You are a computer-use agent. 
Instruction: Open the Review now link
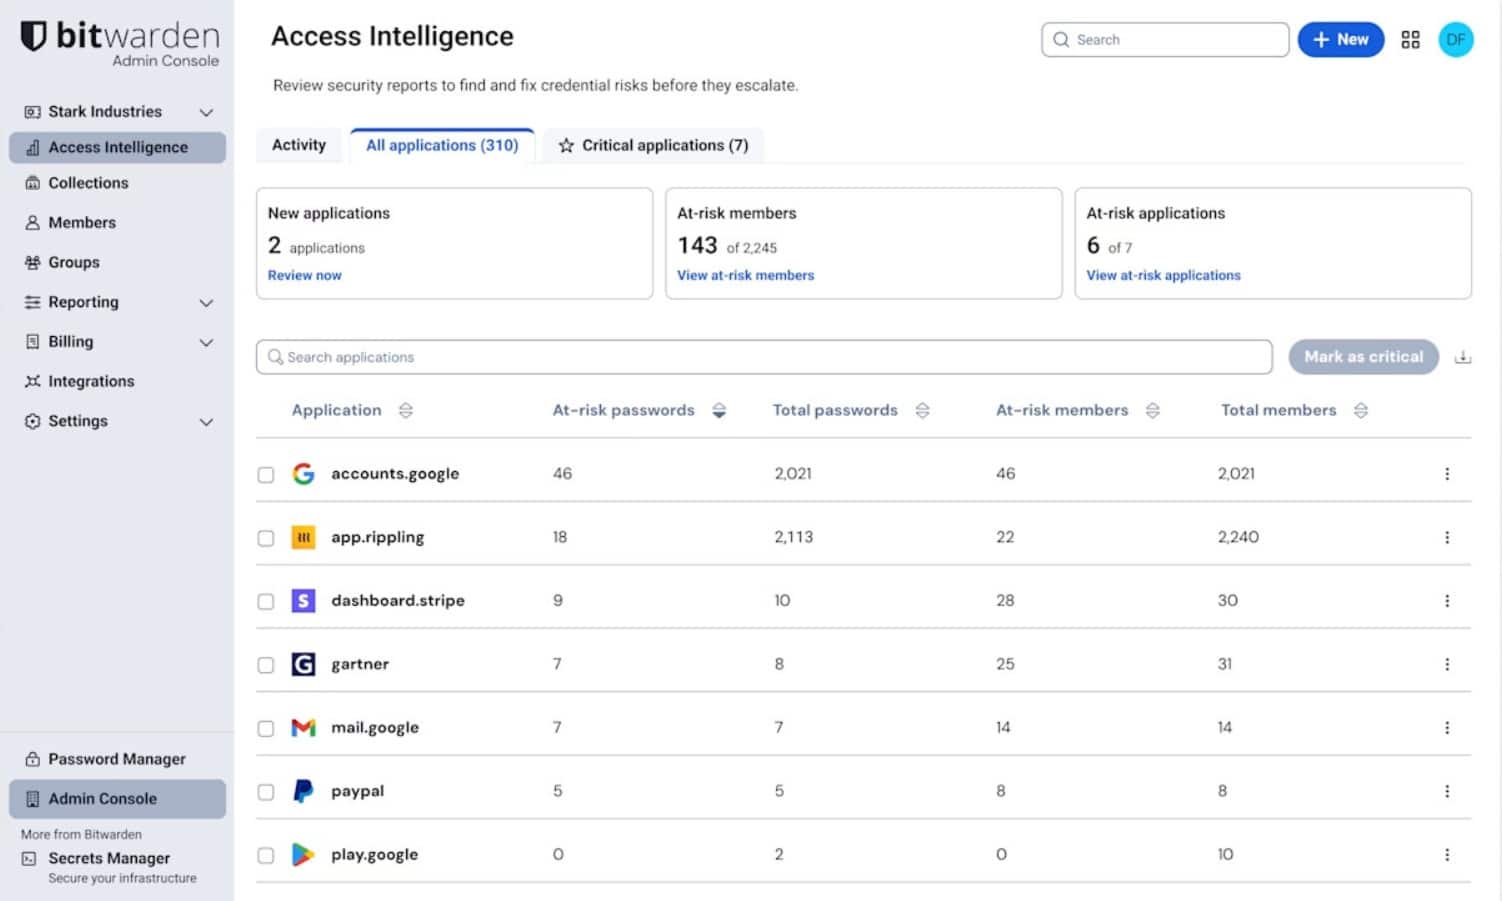(305, 275)
